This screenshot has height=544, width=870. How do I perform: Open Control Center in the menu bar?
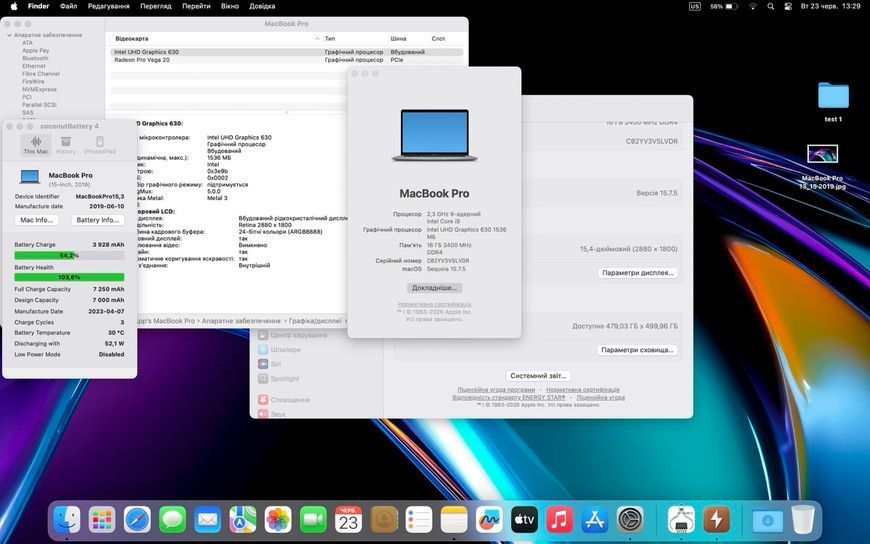coord(788,7)
